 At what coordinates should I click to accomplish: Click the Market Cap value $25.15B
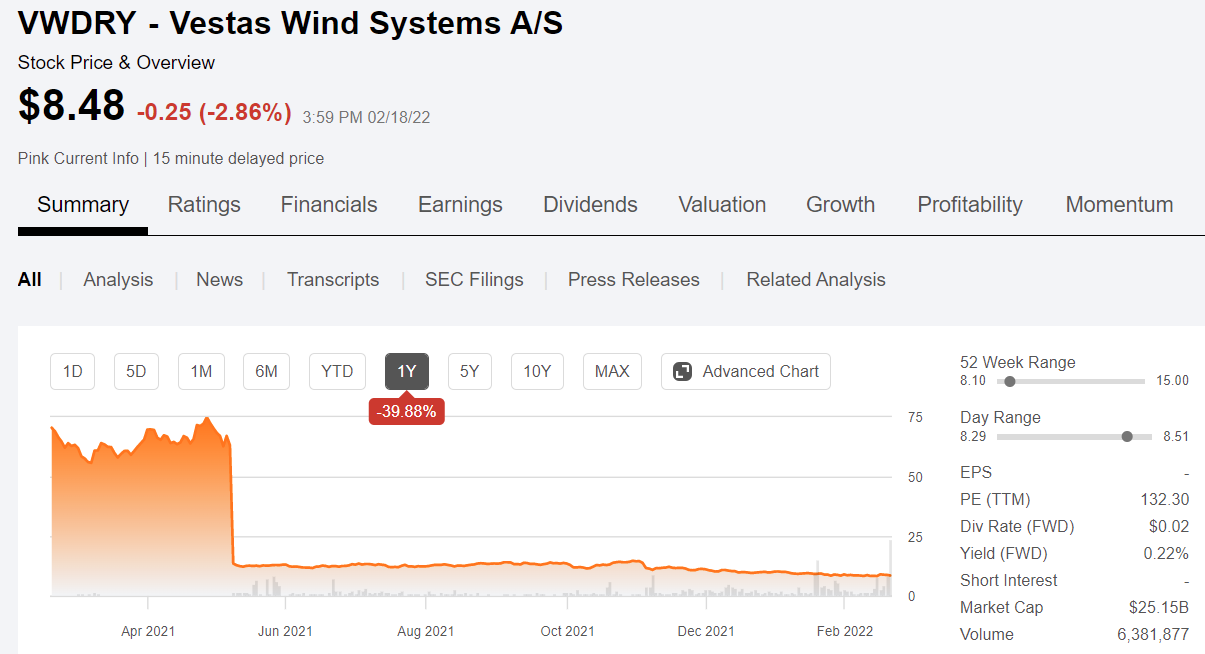(x=1159, y=607)
